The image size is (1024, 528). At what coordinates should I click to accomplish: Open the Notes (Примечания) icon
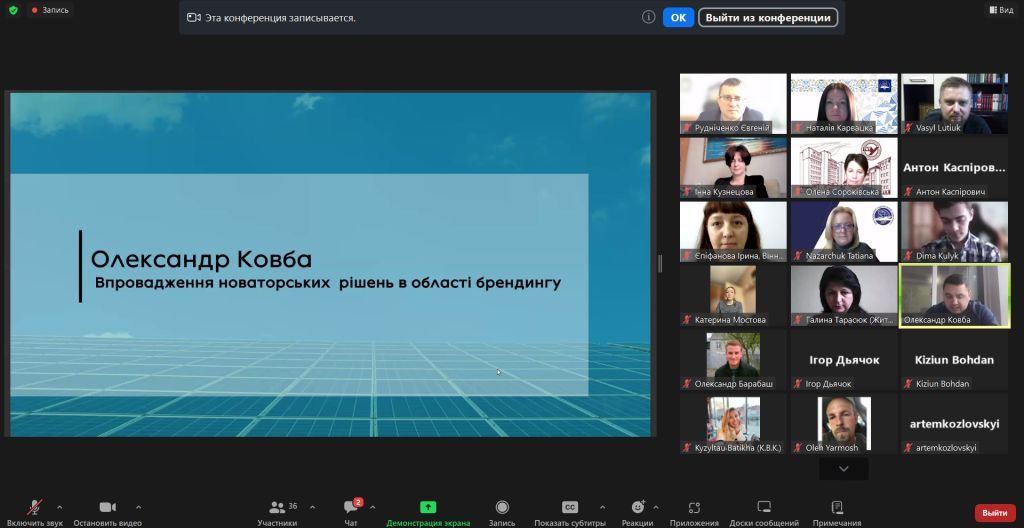[837, 507]
